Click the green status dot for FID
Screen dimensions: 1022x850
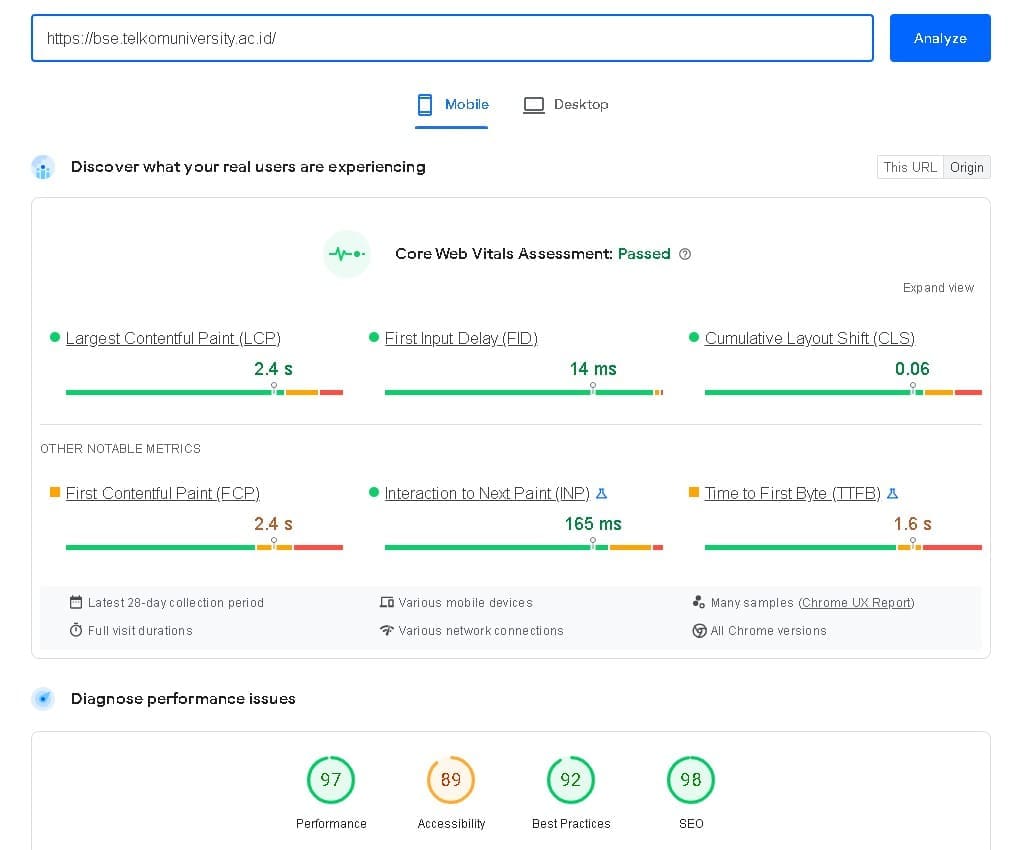coord(373,337)
